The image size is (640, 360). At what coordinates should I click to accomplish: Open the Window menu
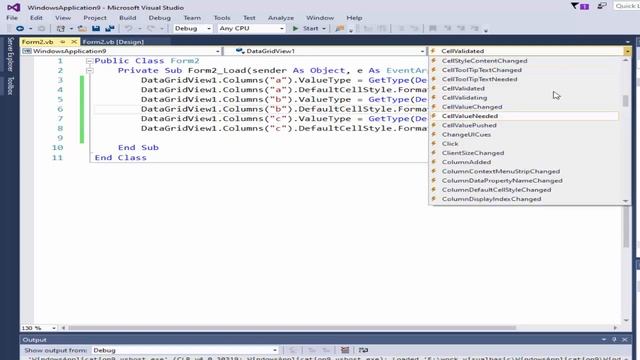pyautogui.click(x=320, y=18)
